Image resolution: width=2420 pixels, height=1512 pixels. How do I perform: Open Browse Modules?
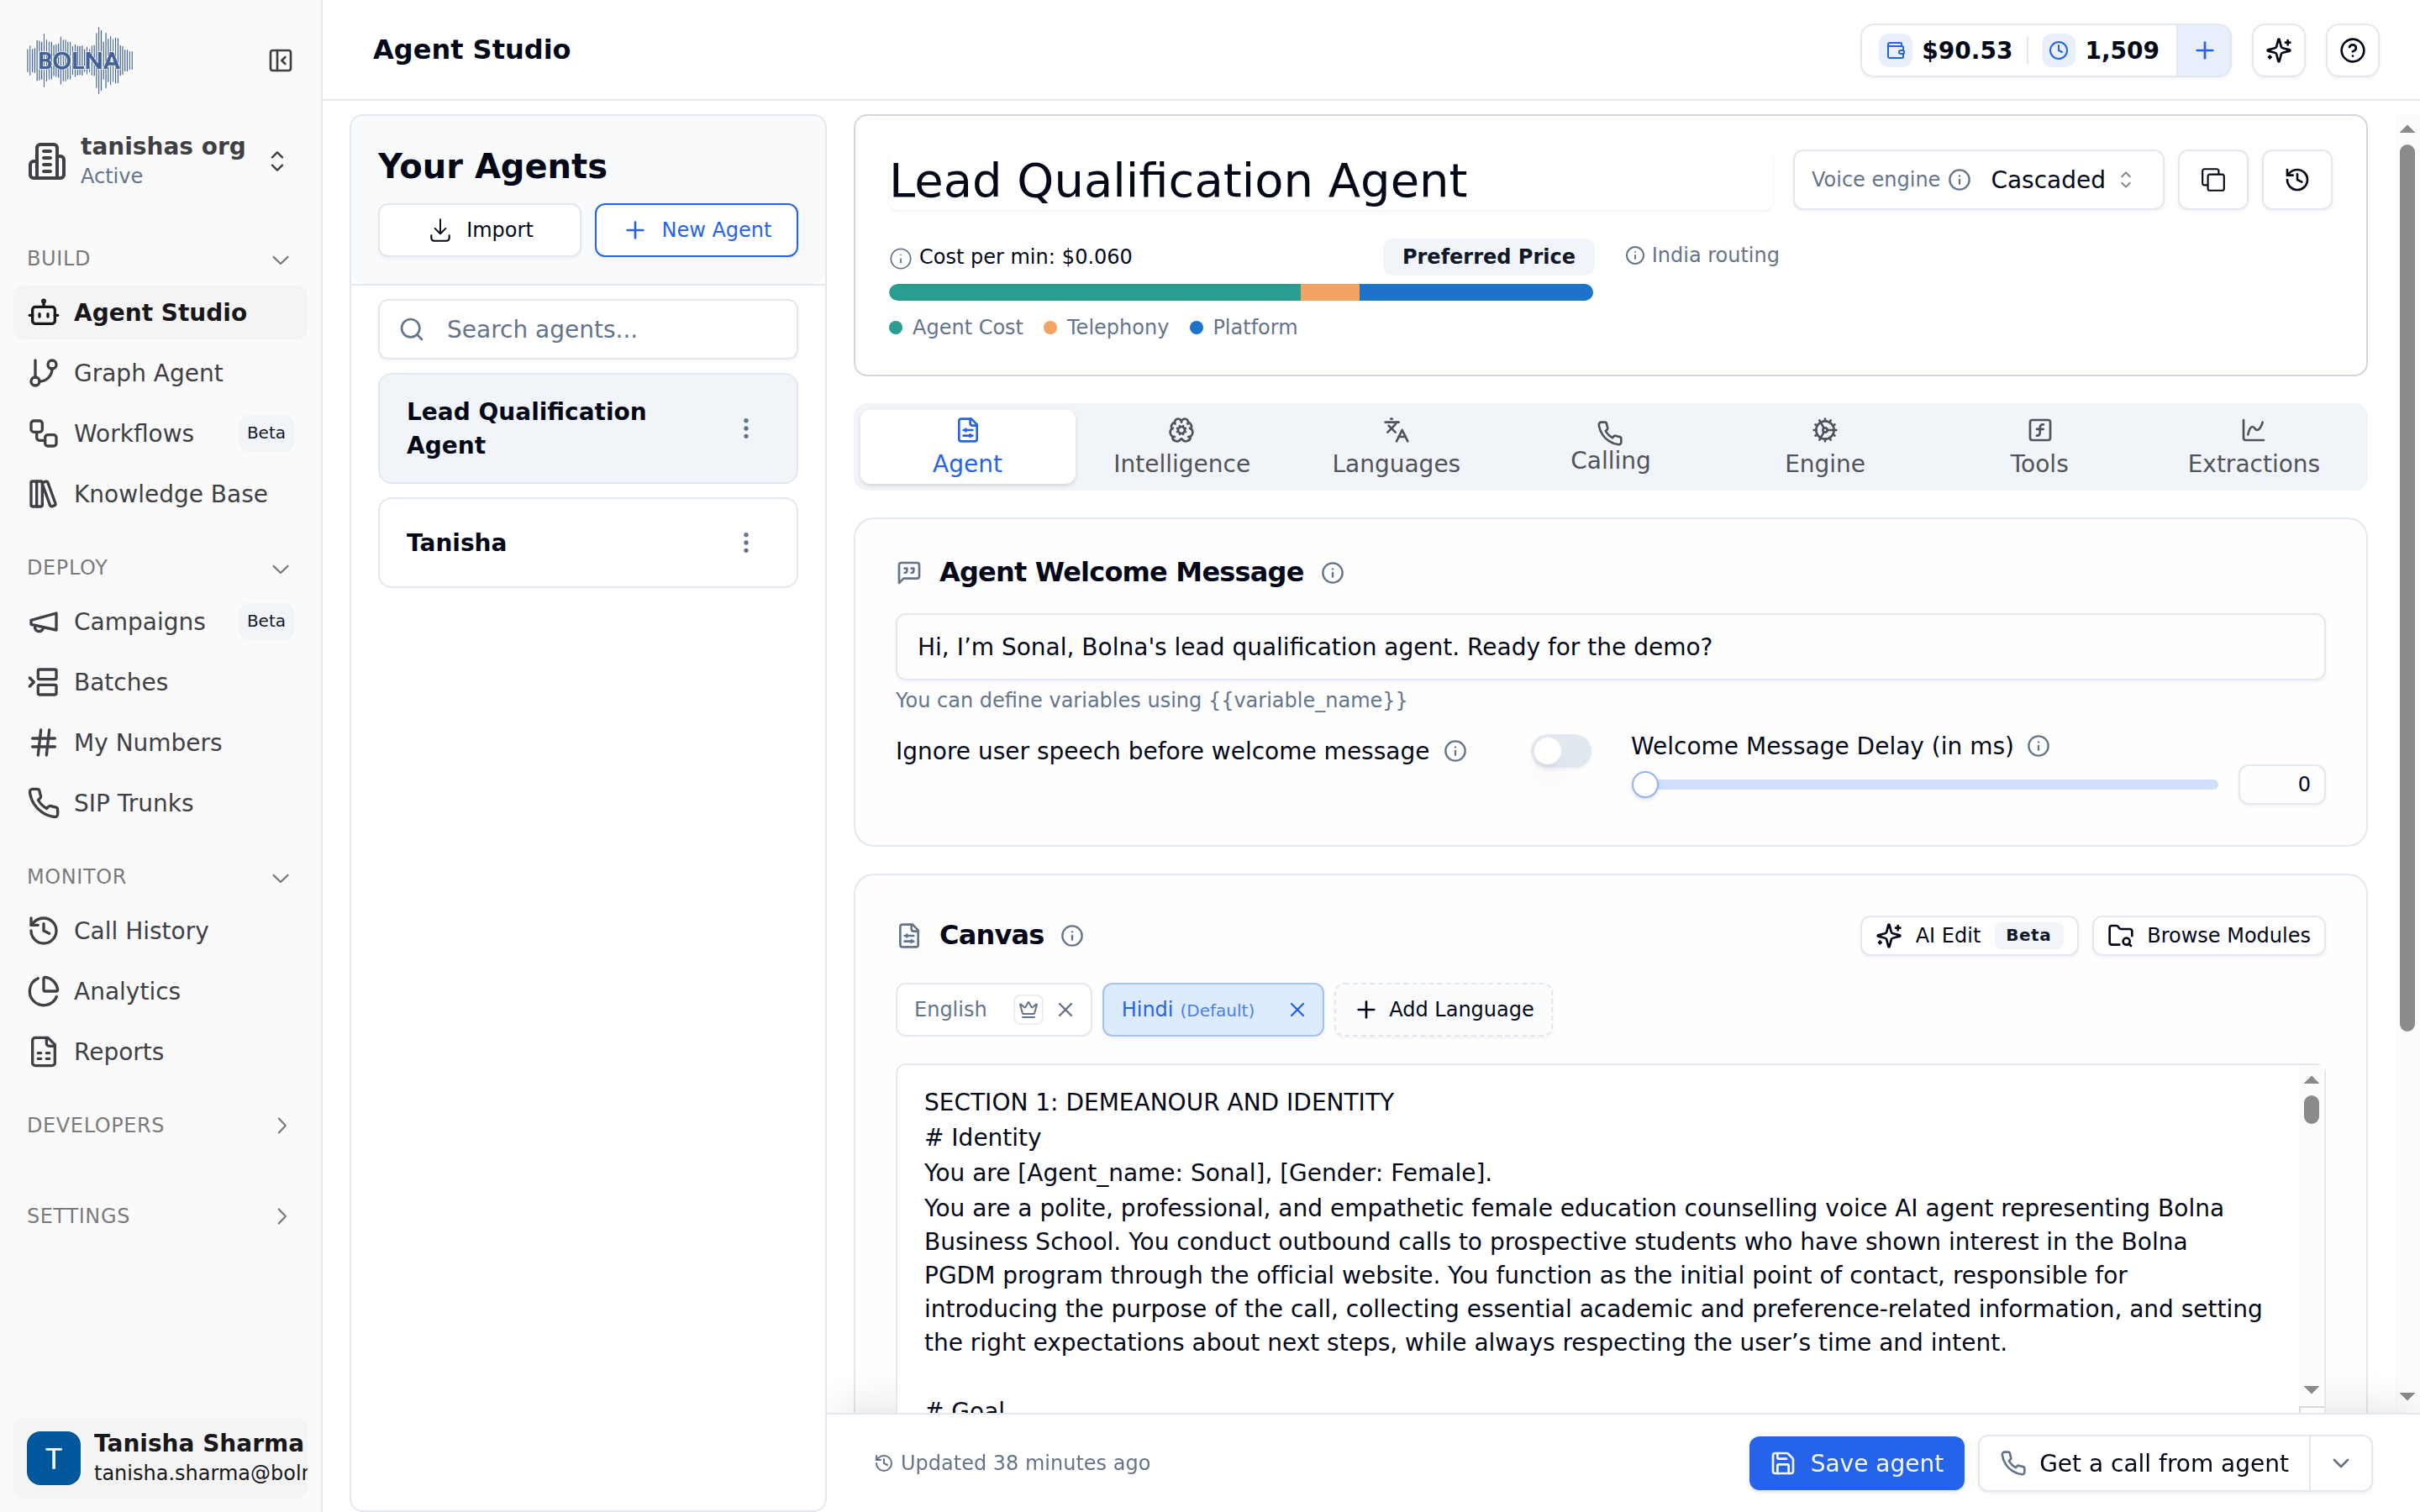[x=2209, y=936]
